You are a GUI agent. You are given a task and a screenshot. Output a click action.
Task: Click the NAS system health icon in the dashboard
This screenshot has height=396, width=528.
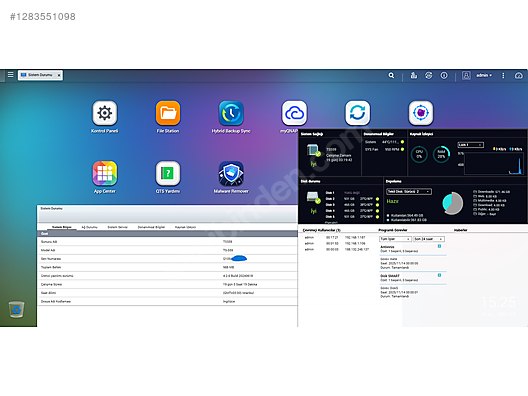coord(314,151)
